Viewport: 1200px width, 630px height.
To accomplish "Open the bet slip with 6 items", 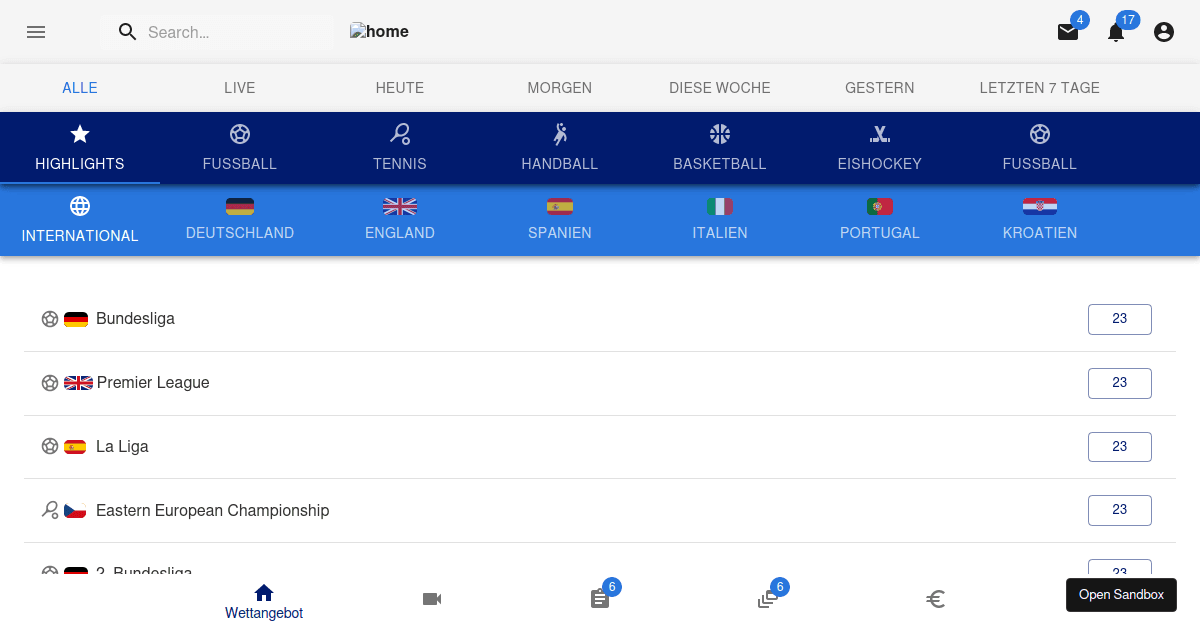I will [x=600, y=598].
